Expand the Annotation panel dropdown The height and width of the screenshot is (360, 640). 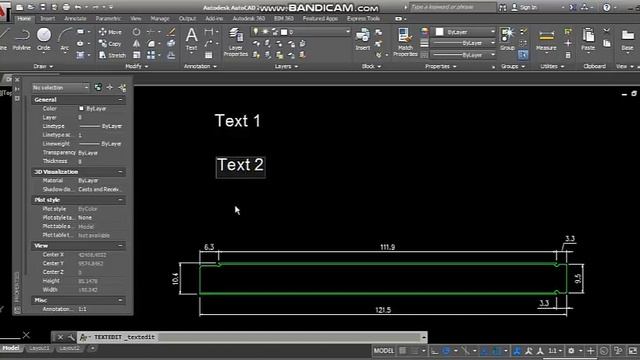click(x=200, y=66)
